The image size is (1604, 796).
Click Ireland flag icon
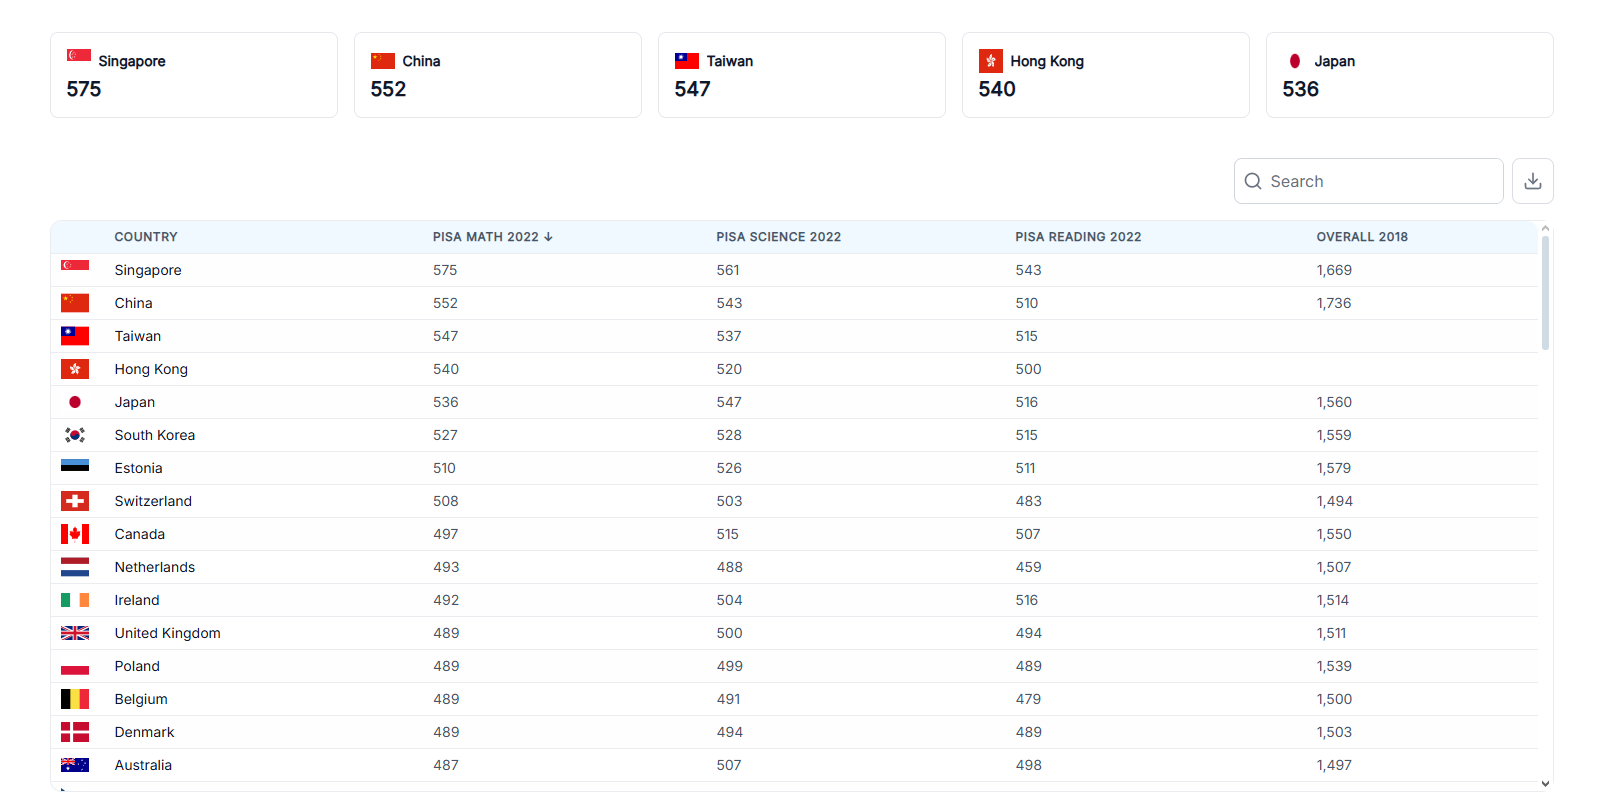pos(75,600)
